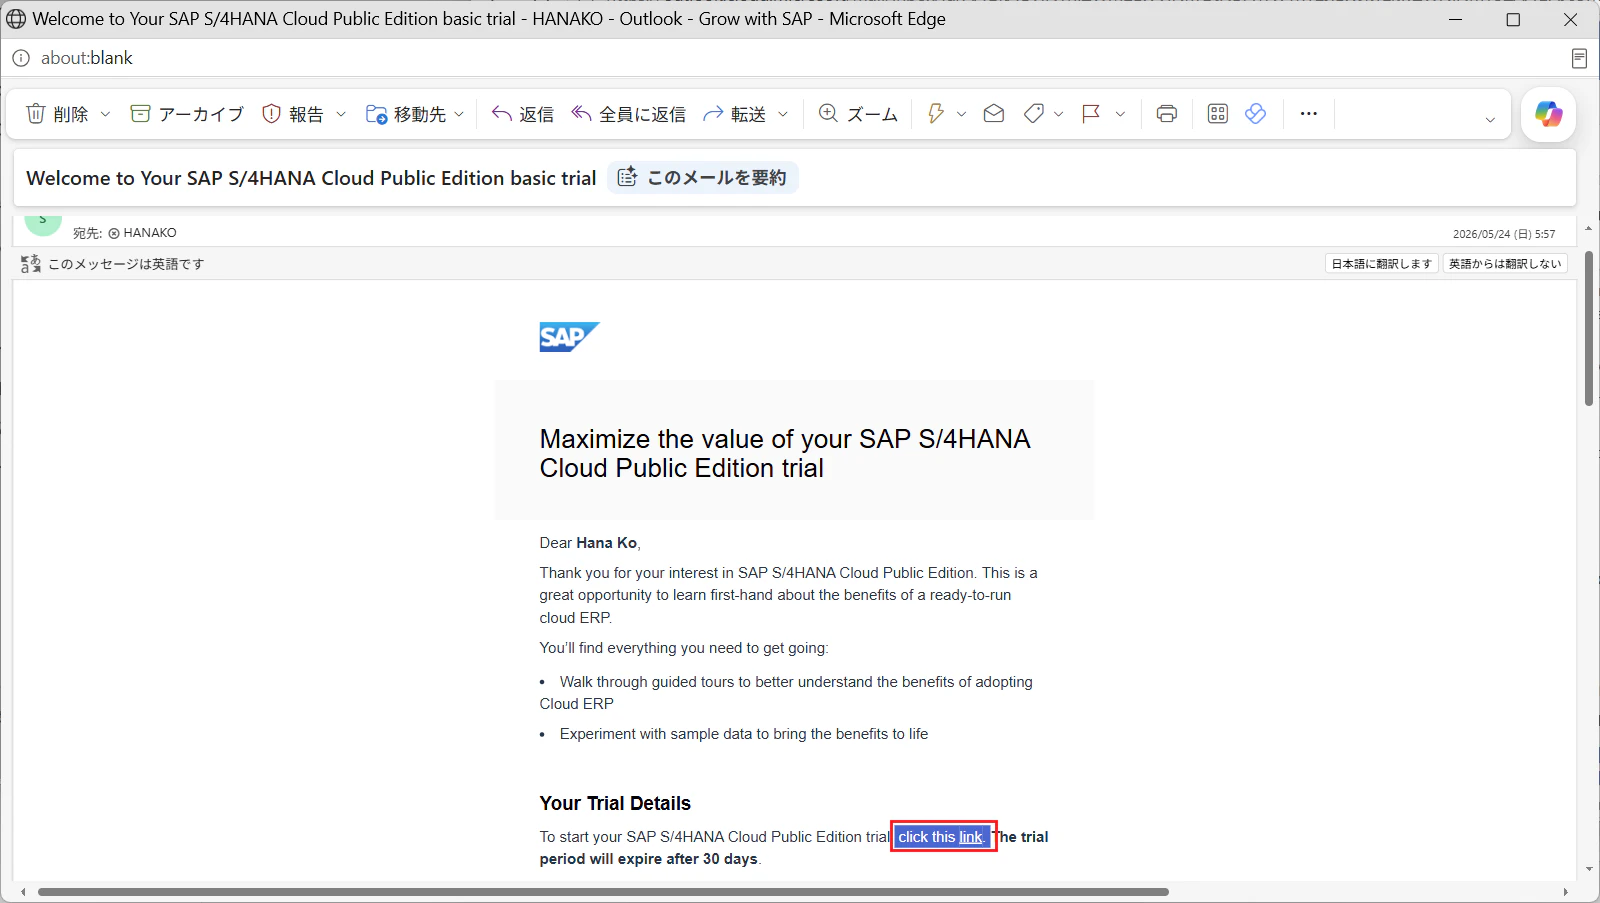Minimize the Microsoft Edge window
Screen dimensions: 1600x903
(x=1456, y=19)
